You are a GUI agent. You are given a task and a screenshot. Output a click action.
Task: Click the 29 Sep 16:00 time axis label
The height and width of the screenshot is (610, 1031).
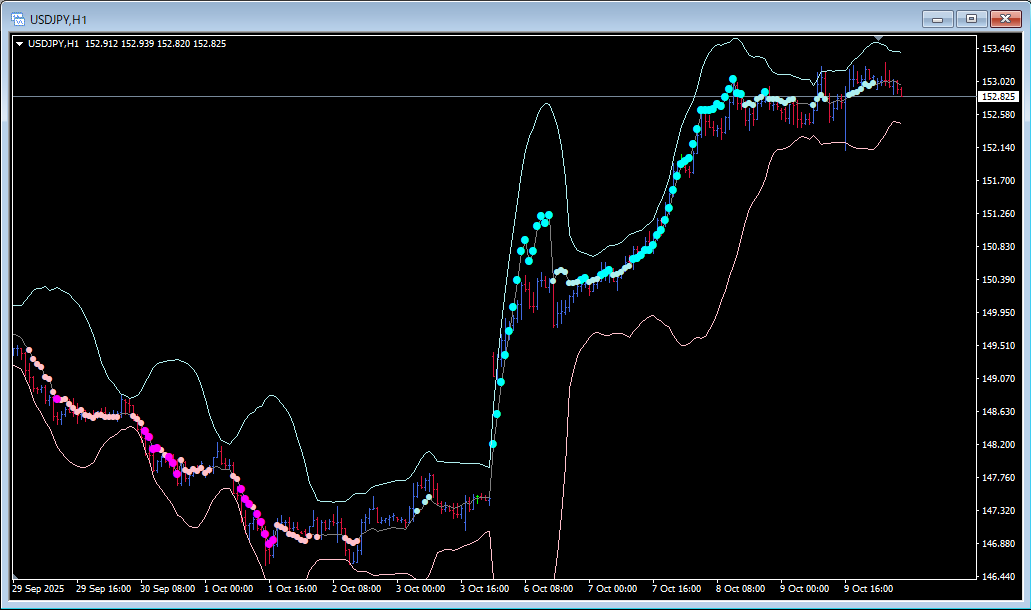pyautogui.click(x=103, y=589)
